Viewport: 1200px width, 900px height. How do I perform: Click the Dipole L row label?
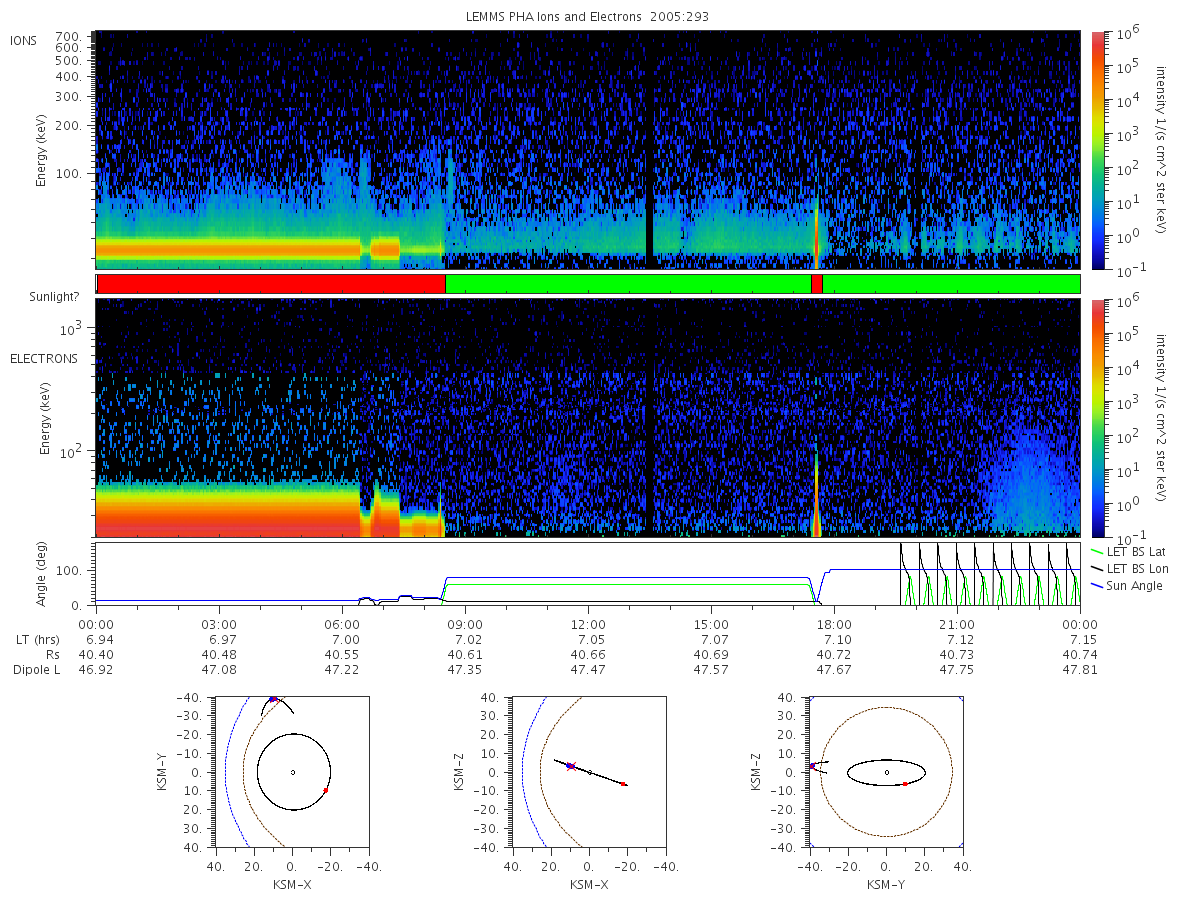tap(36, 670)
